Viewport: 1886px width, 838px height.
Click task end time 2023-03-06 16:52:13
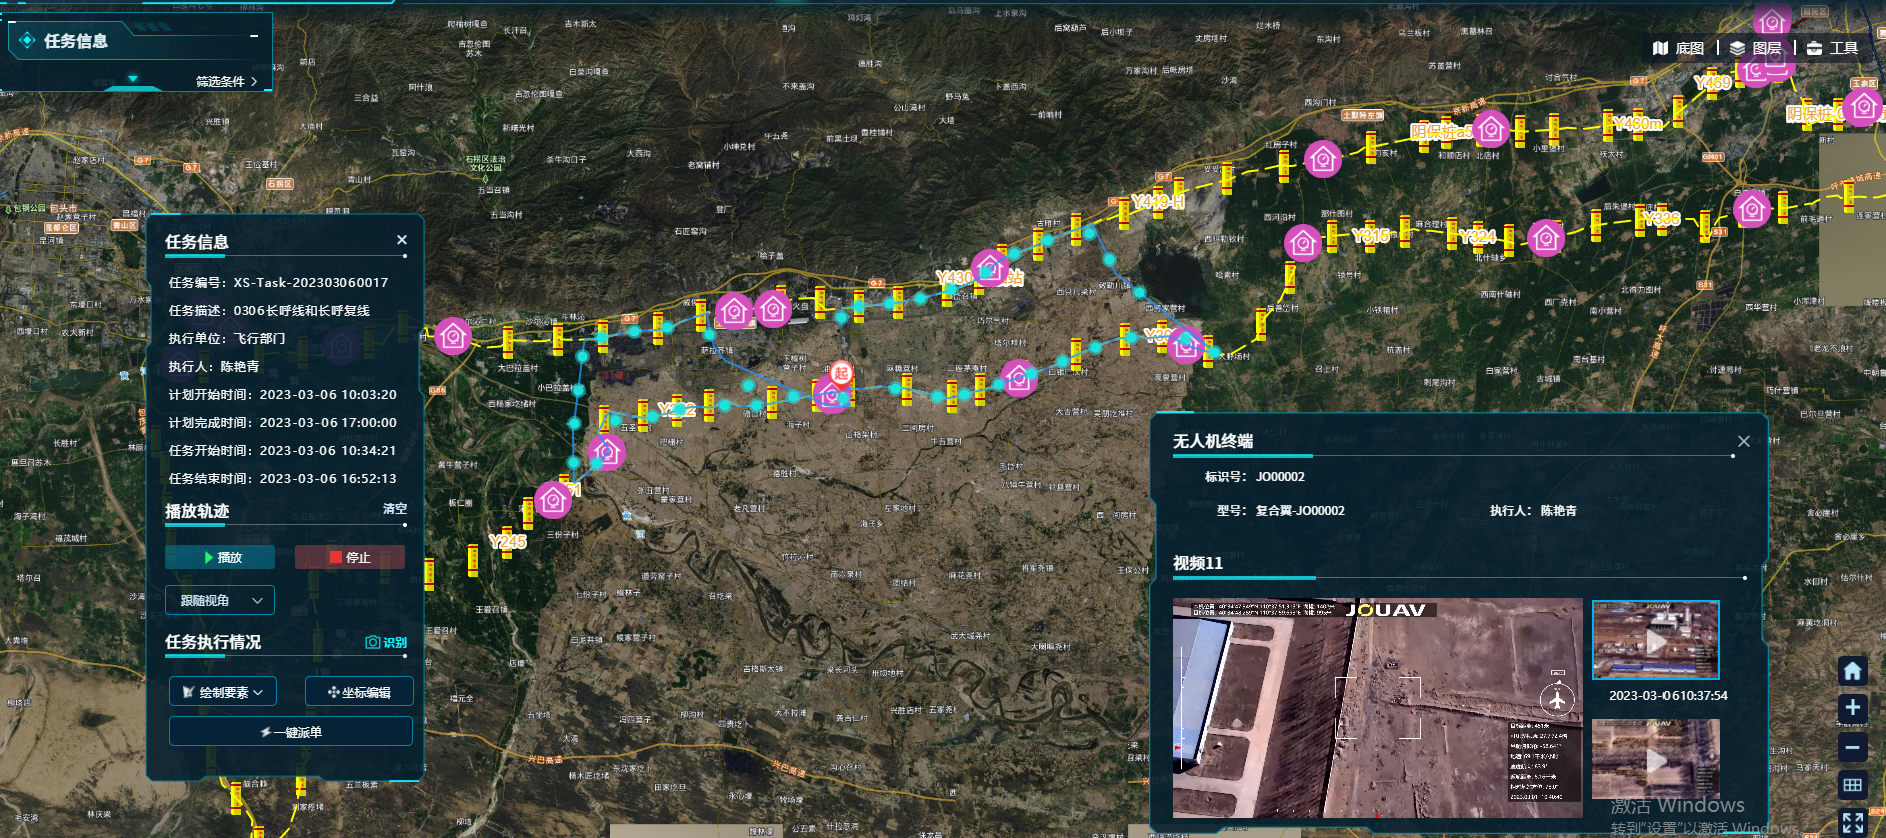328,479
